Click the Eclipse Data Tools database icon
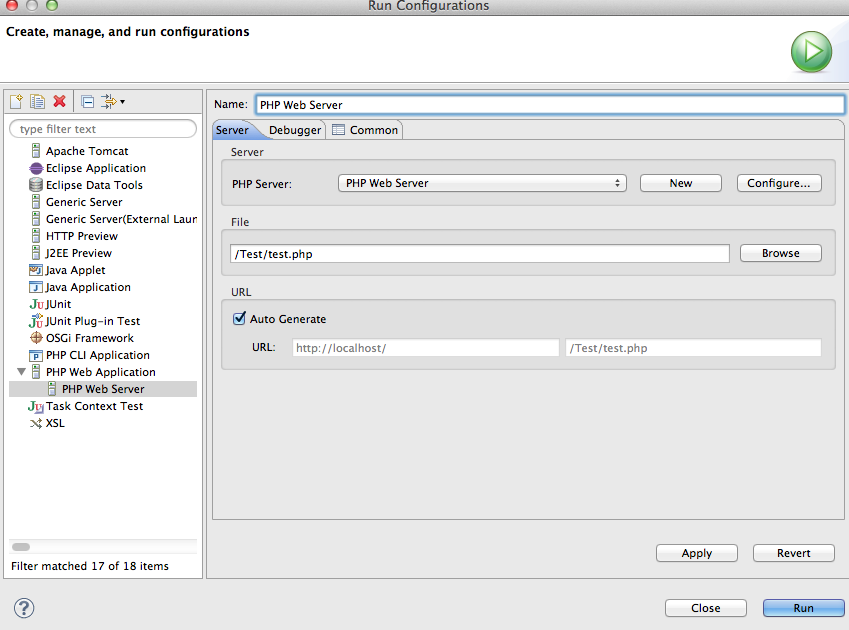Screen dimensions: 849x630 tap(36, 185)
